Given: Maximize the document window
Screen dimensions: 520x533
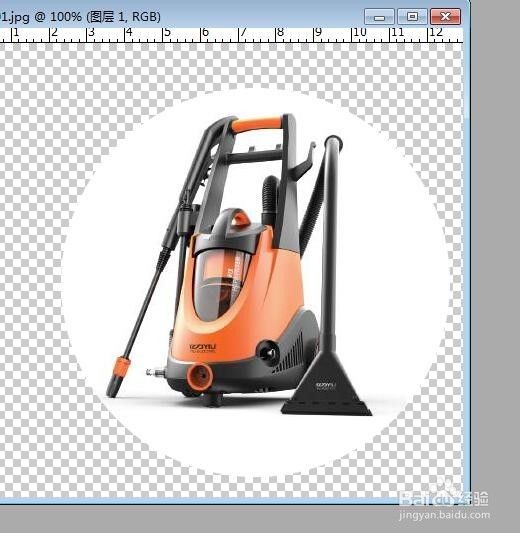Looking at the screenshot, I should pyautogui.click(x=412, y=17).
